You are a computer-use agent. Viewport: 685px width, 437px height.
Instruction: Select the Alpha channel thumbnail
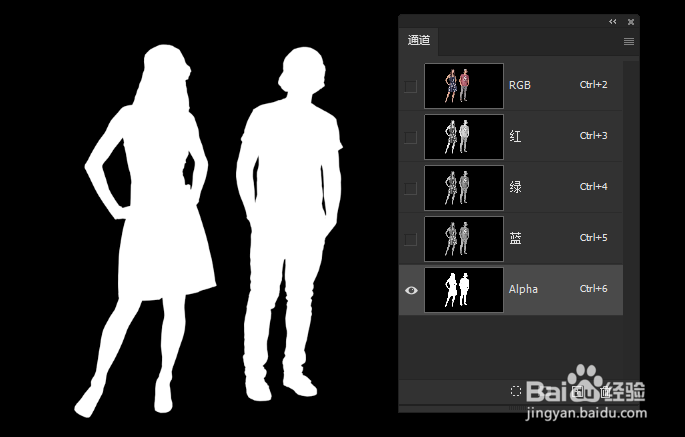[464, 290]
